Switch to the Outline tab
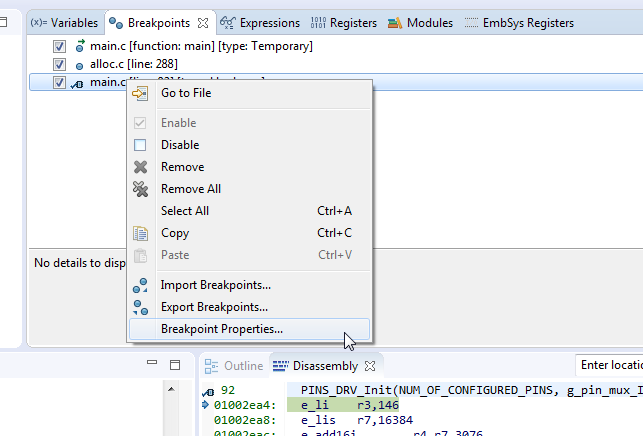This screenshot has width=643, height=436. (234, 366)
